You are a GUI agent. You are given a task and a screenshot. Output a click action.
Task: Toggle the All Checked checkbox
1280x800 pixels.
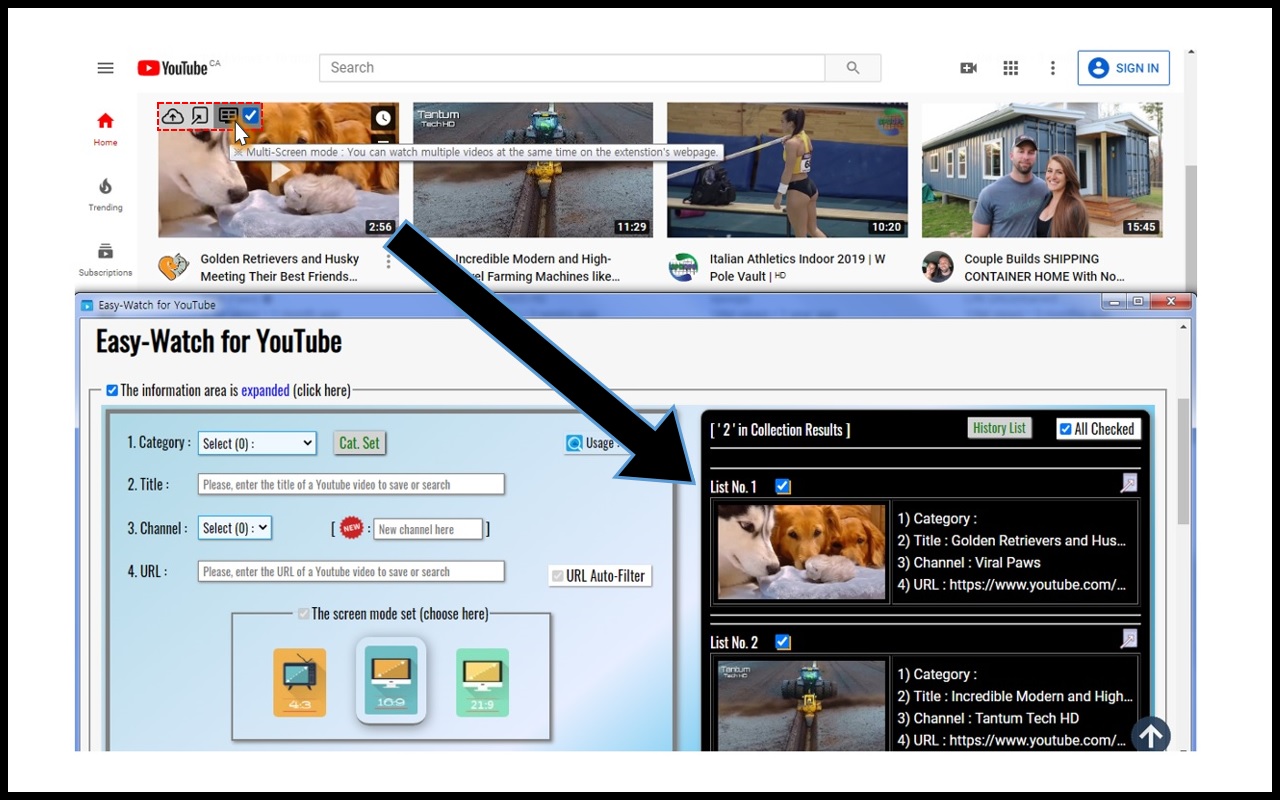pyautogui.click(x=1066, y=429)
